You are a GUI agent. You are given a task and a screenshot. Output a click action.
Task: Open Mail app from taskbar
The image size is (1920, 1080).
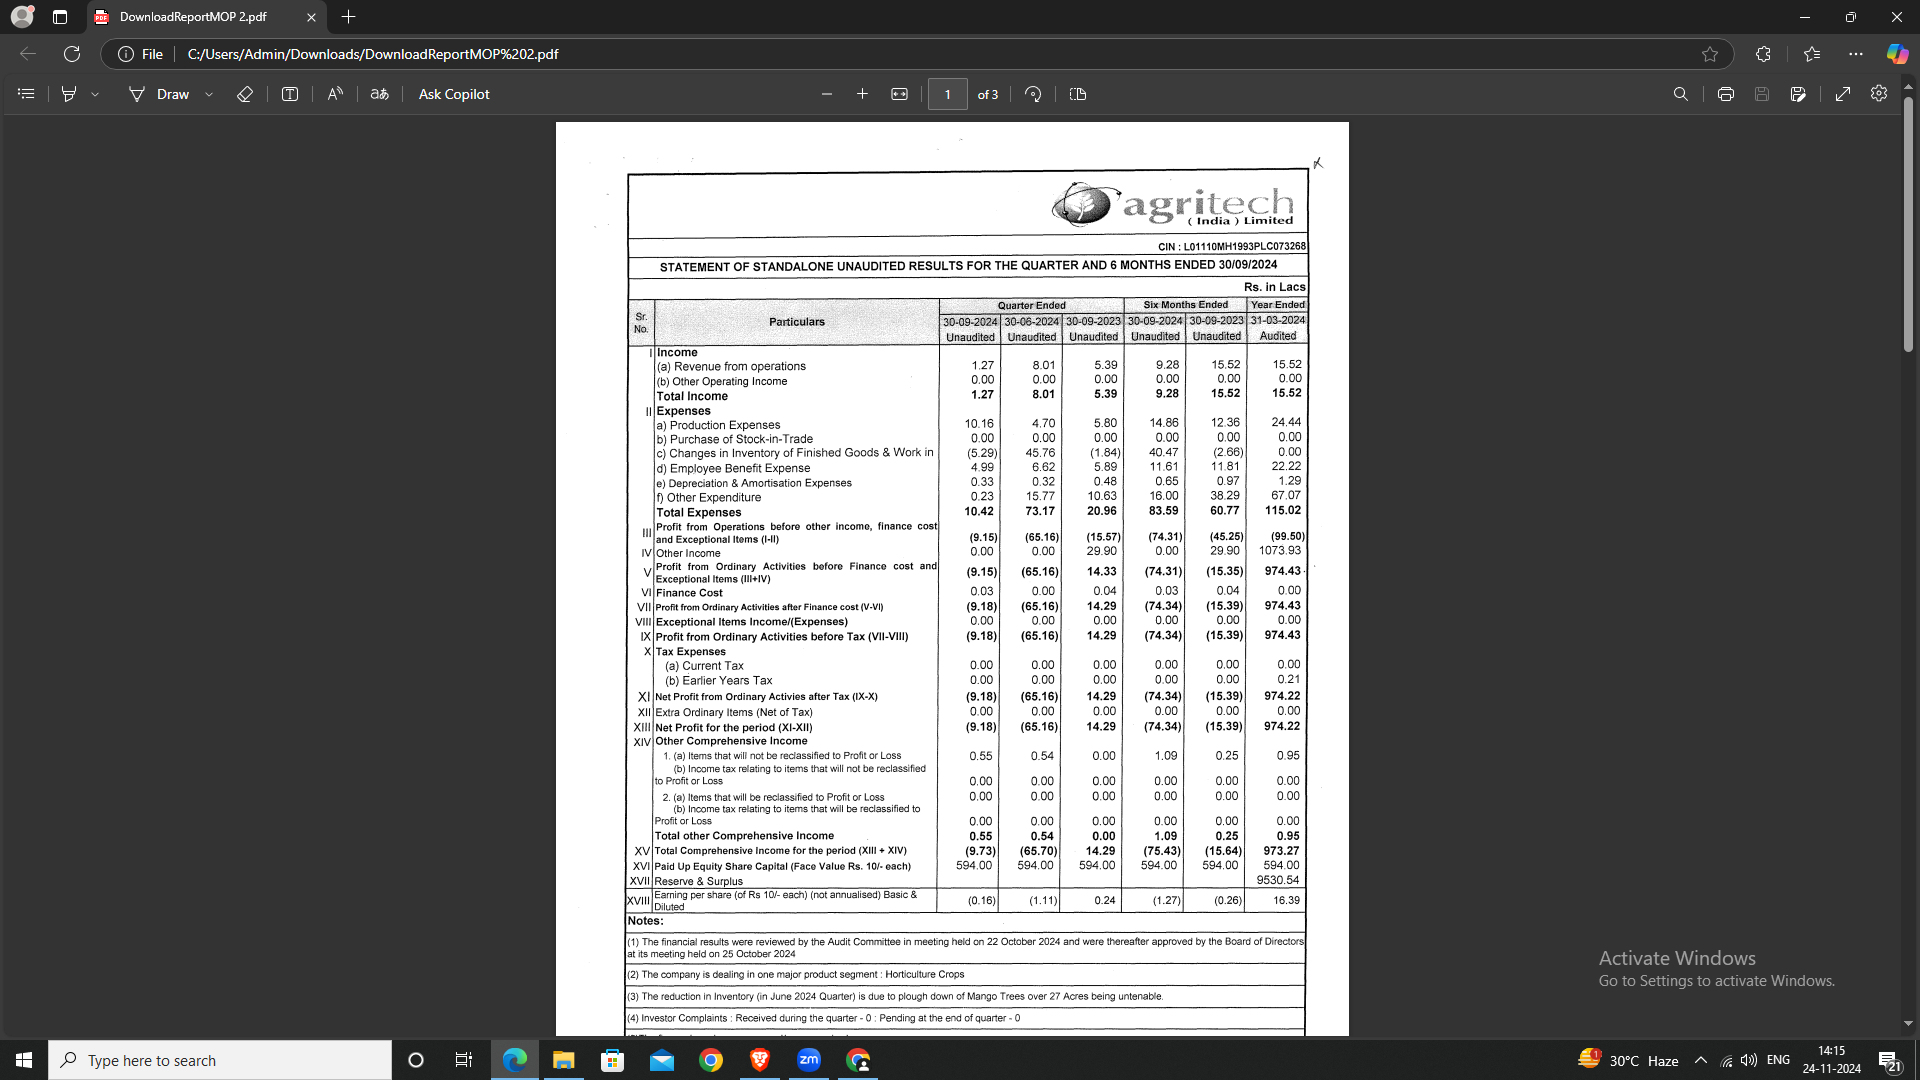click(662, 1060)
